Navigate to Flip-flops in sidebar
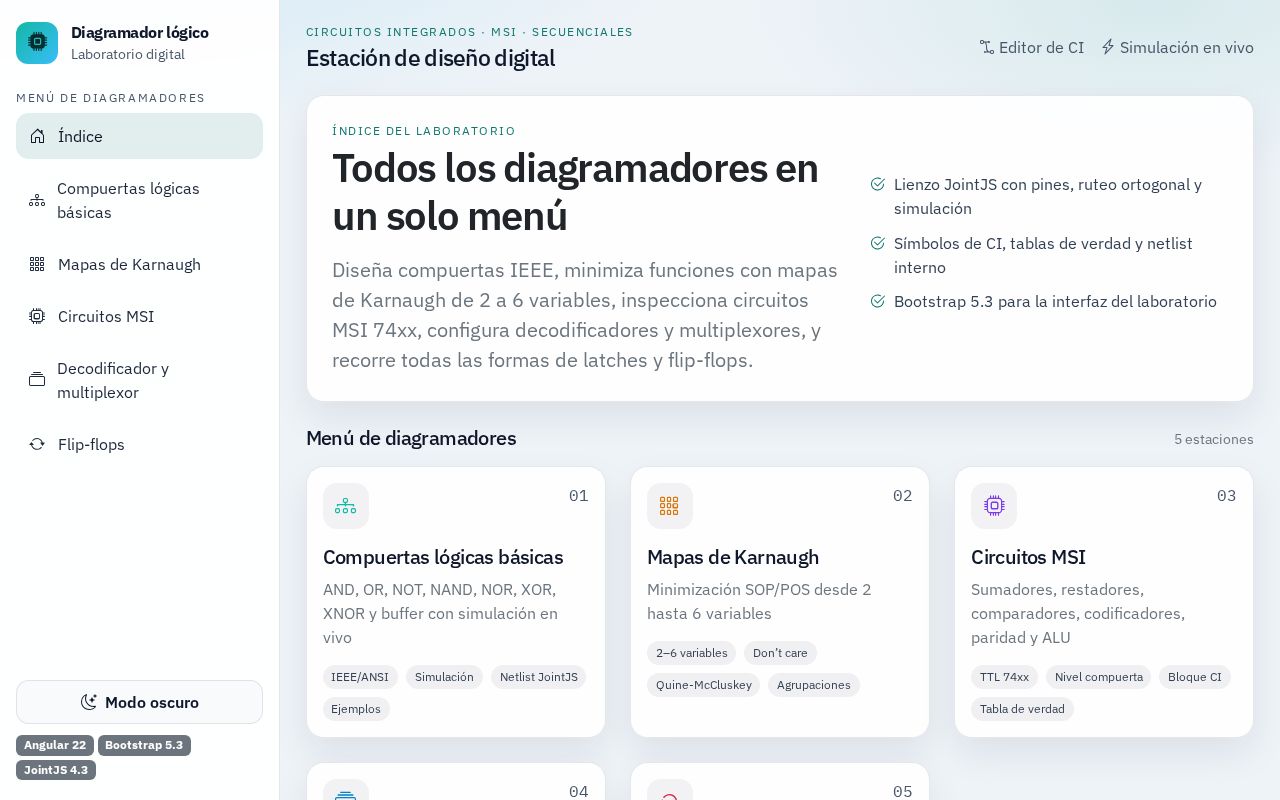Screen dimensions: 1280x800 click(x=139, y=444)
